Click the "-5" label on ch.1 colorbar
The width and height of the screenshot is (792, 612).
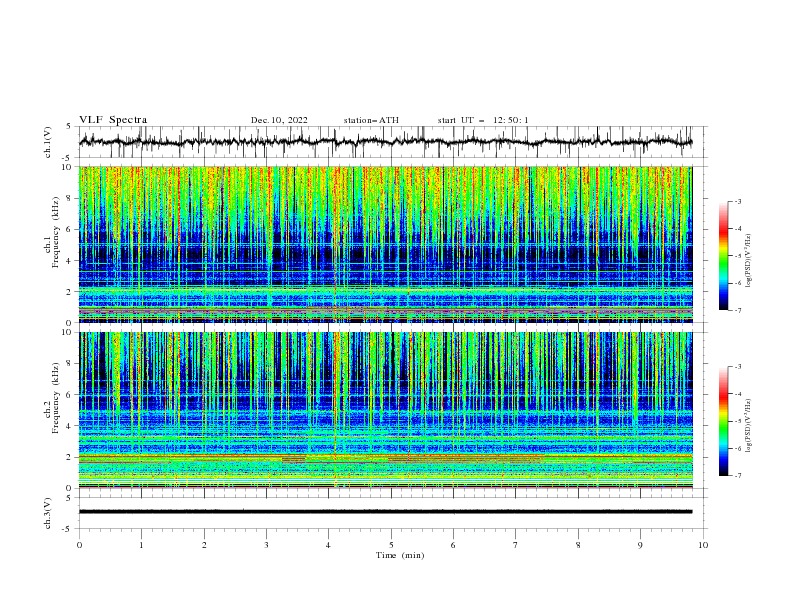point(737,256)
